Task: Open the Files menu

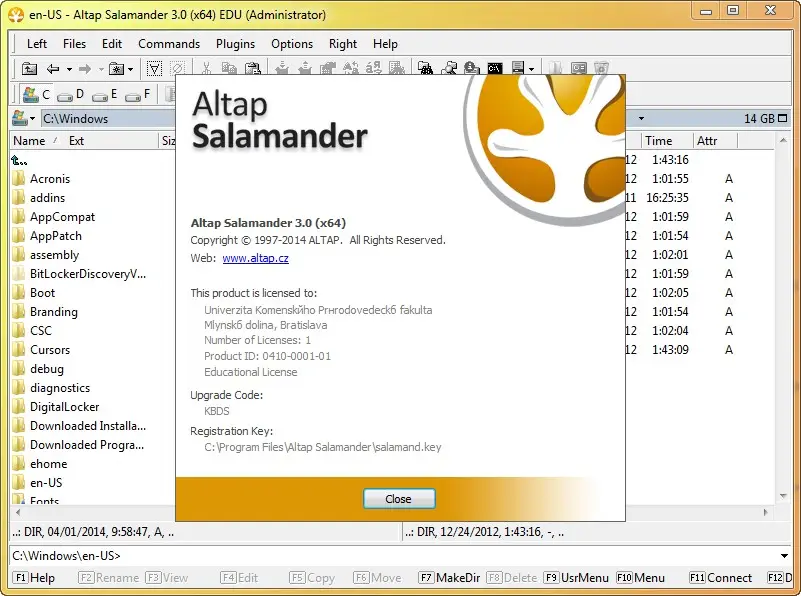Action: 75,44
